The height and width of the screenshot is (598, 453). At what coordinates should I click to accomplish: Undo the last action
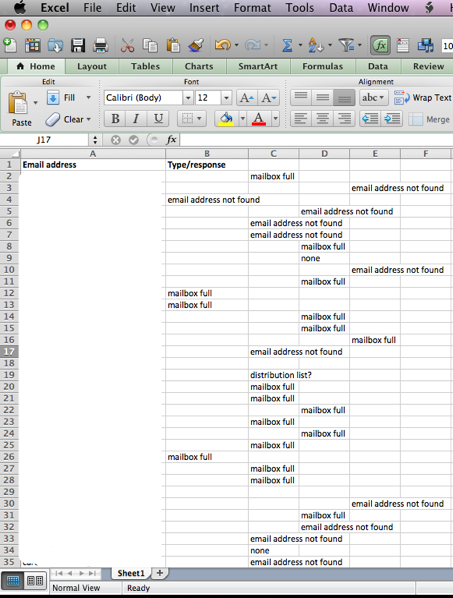[223, 46]
